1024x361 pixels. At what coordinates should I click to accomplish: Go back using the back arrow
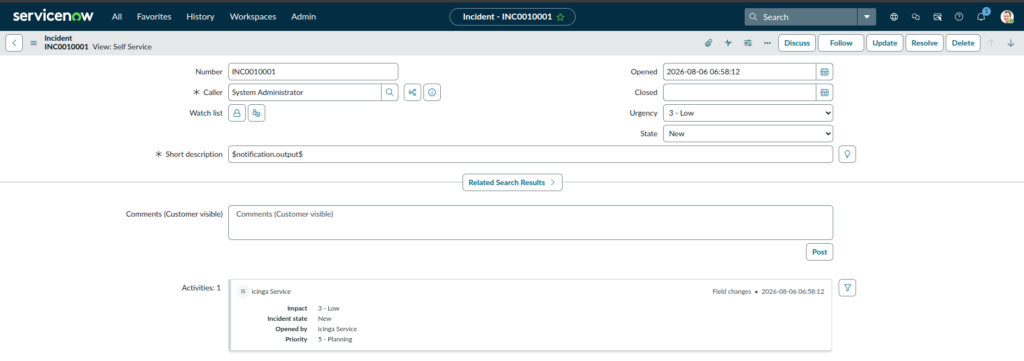[14, 43]
